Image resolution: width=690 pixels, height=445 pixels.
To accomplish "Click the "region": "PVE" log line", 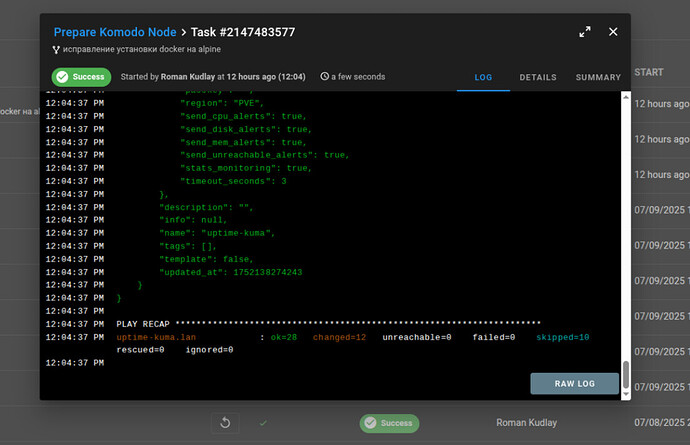I will point(222,103).
